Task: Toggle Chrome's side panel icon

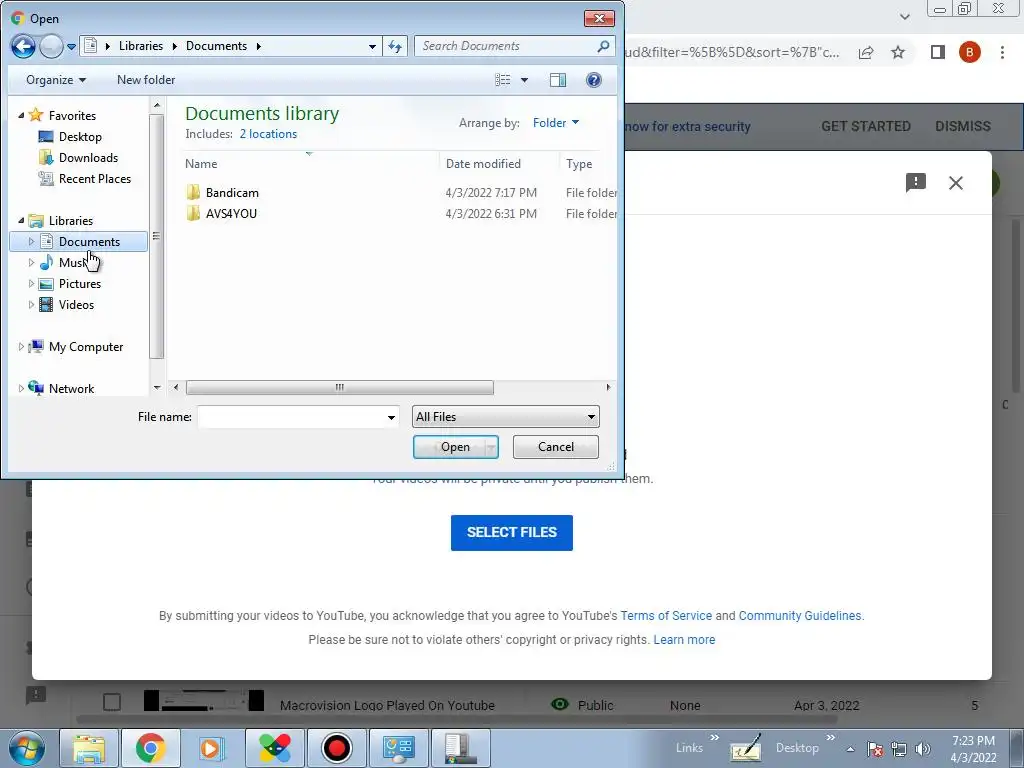Action: pos(938,52)
